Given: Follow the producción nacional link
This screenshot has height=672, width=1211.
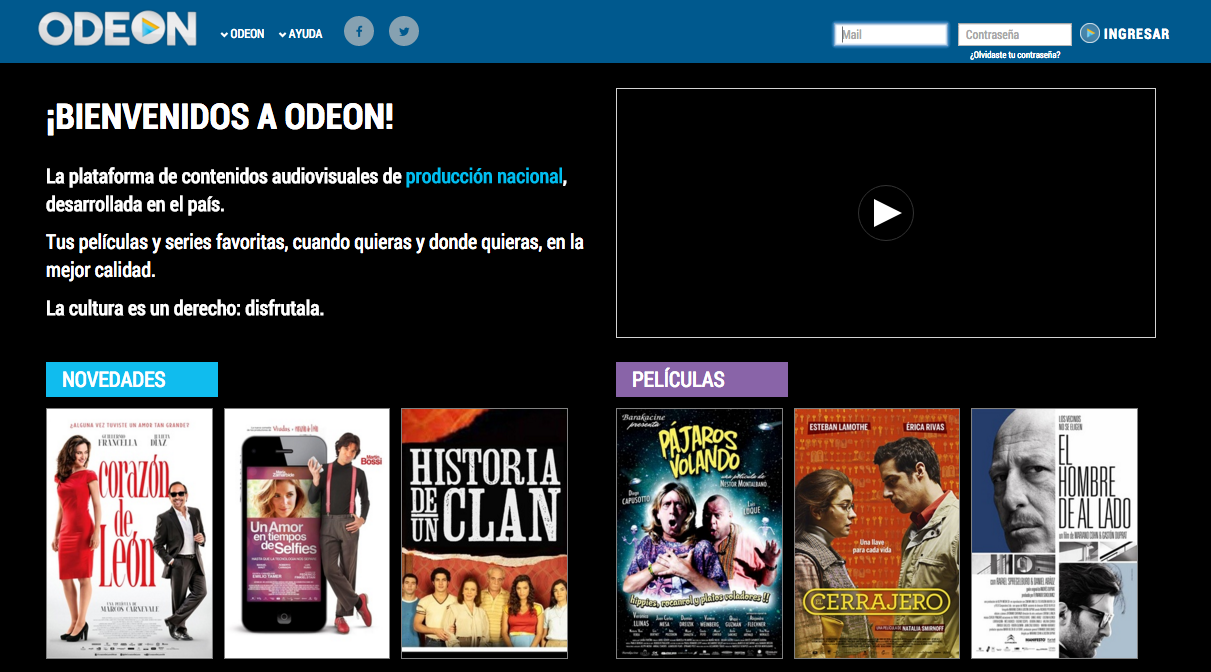Looking at the screenshot, I should pos(484,177).
